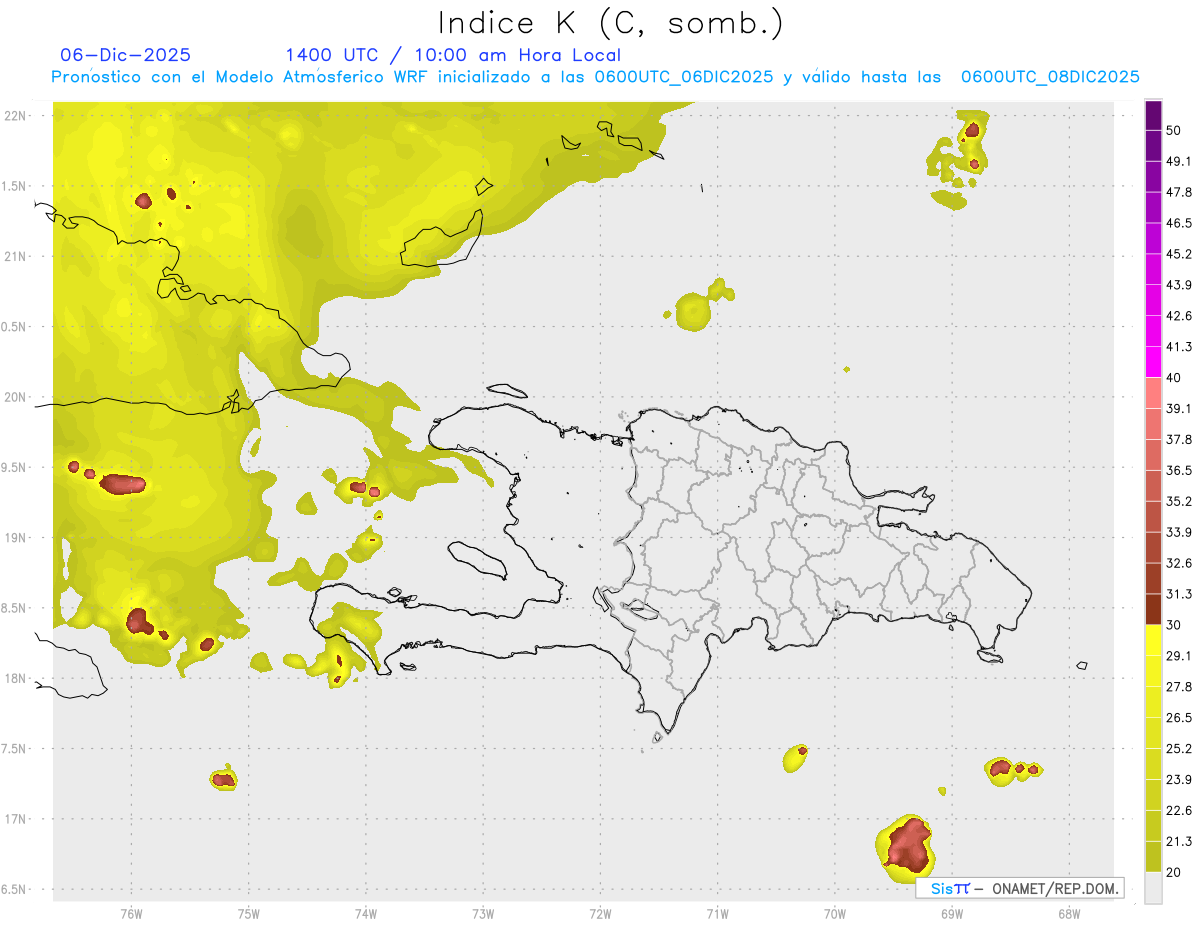The height and width of the screenshot is (927, 1200).
Task: Click the '69W' longitude label
Action: (951, 914)
